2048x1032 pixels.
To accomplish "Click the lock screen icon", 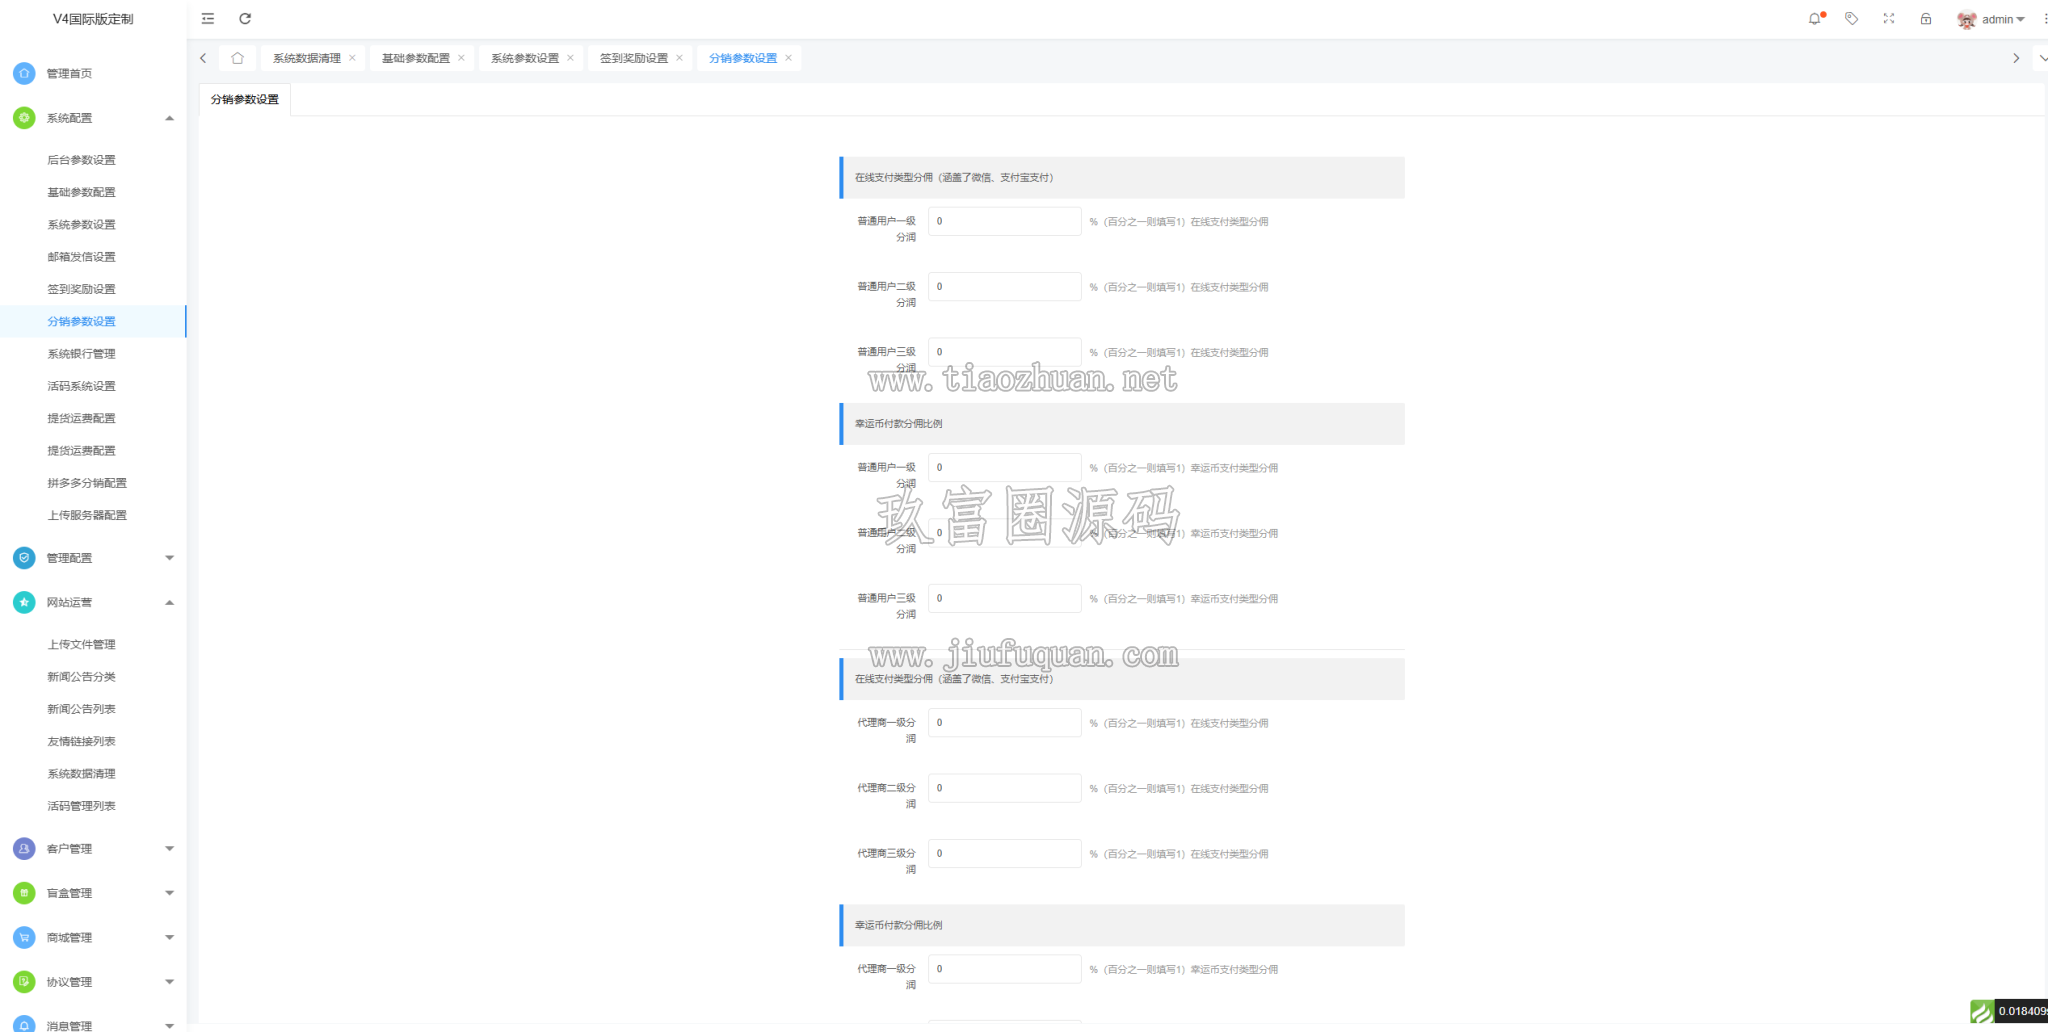I will tap(1926, 19).
